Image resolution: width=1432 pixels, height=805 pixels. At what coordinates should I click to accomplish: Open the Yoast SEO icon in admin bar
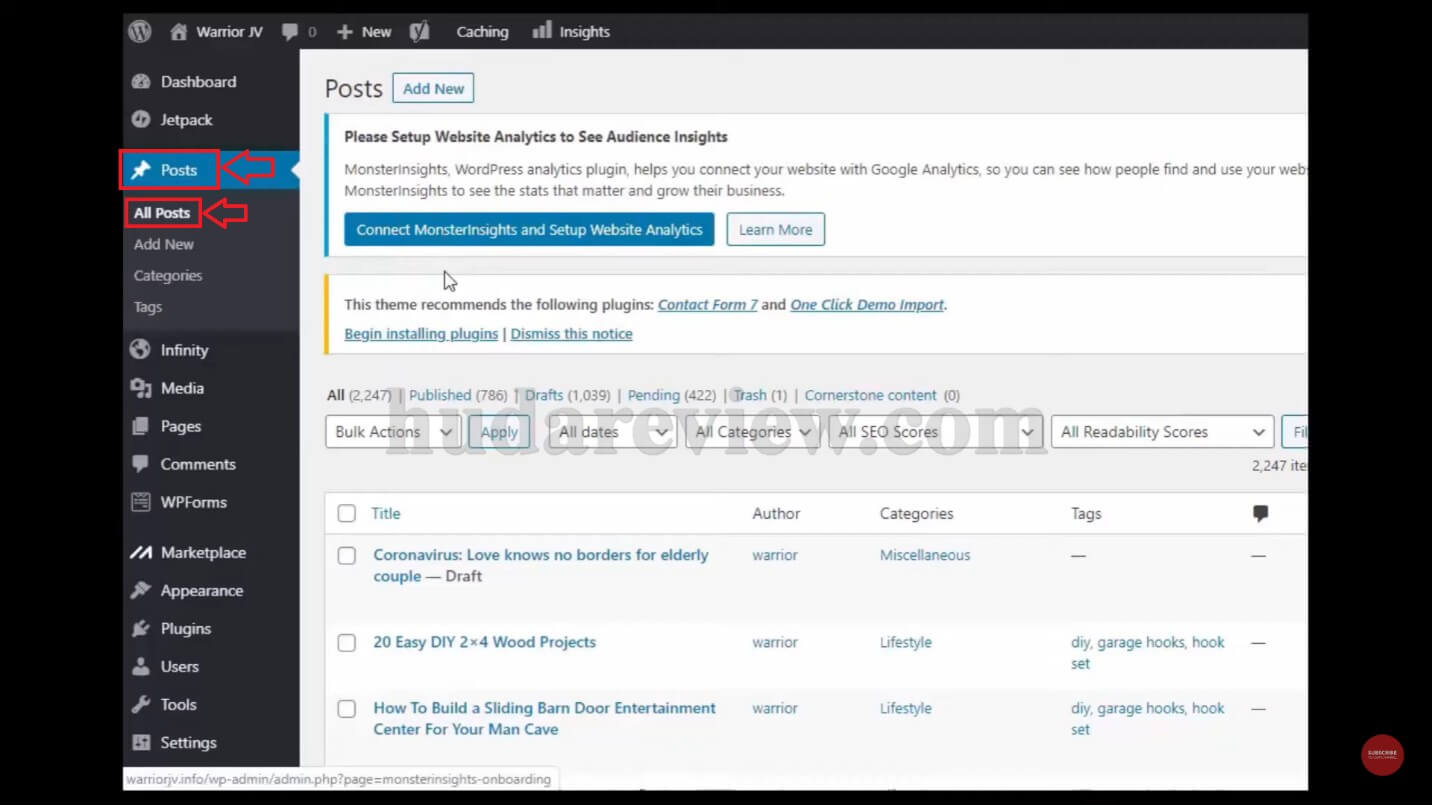(x=420, y=32)
